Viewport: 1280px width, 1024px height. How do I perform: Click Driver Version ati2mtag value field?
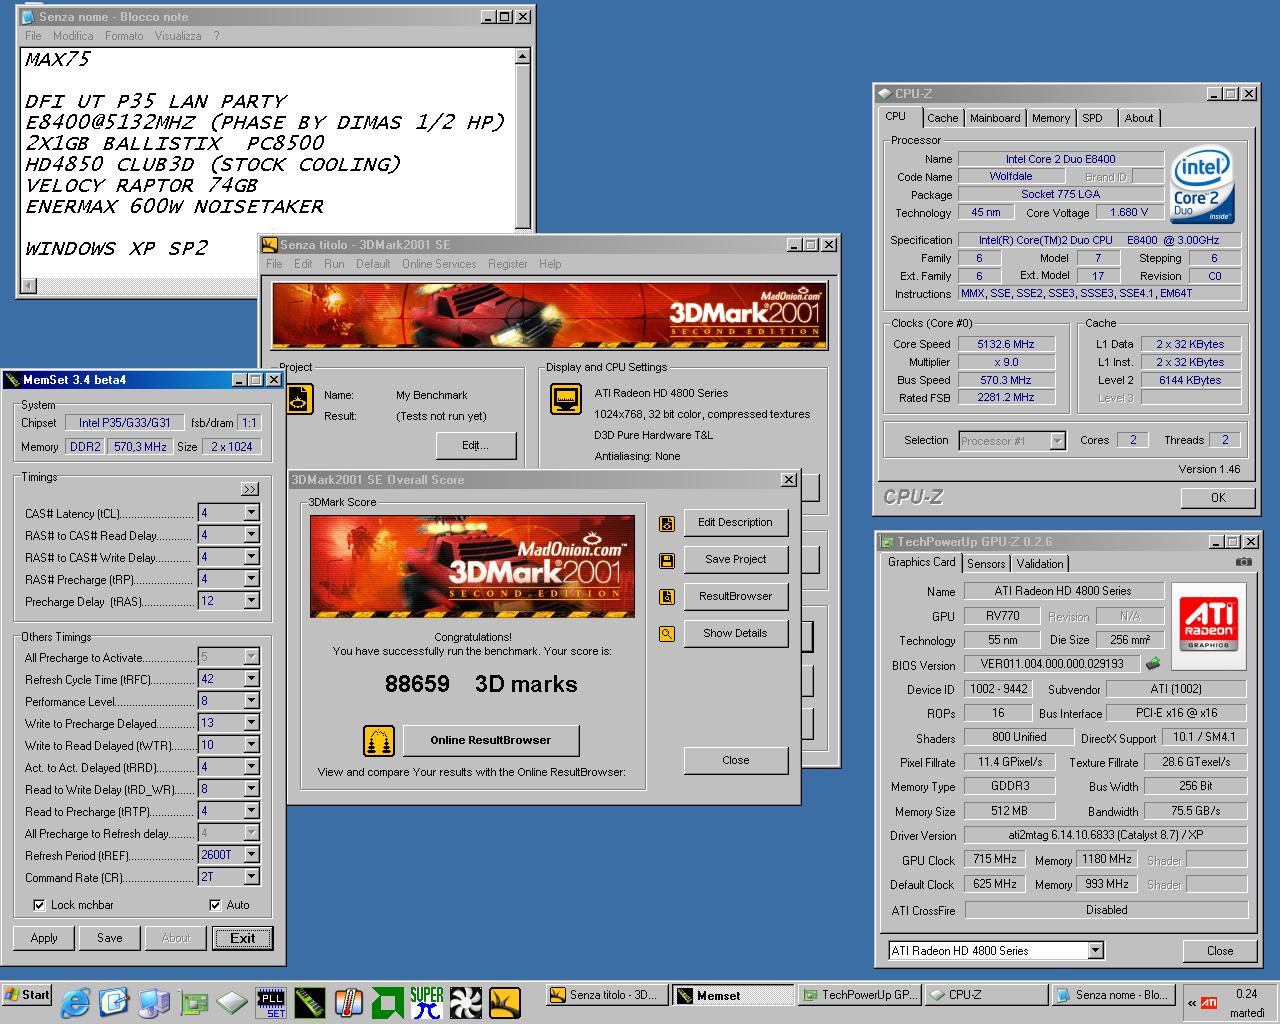tap(1106, 836)
